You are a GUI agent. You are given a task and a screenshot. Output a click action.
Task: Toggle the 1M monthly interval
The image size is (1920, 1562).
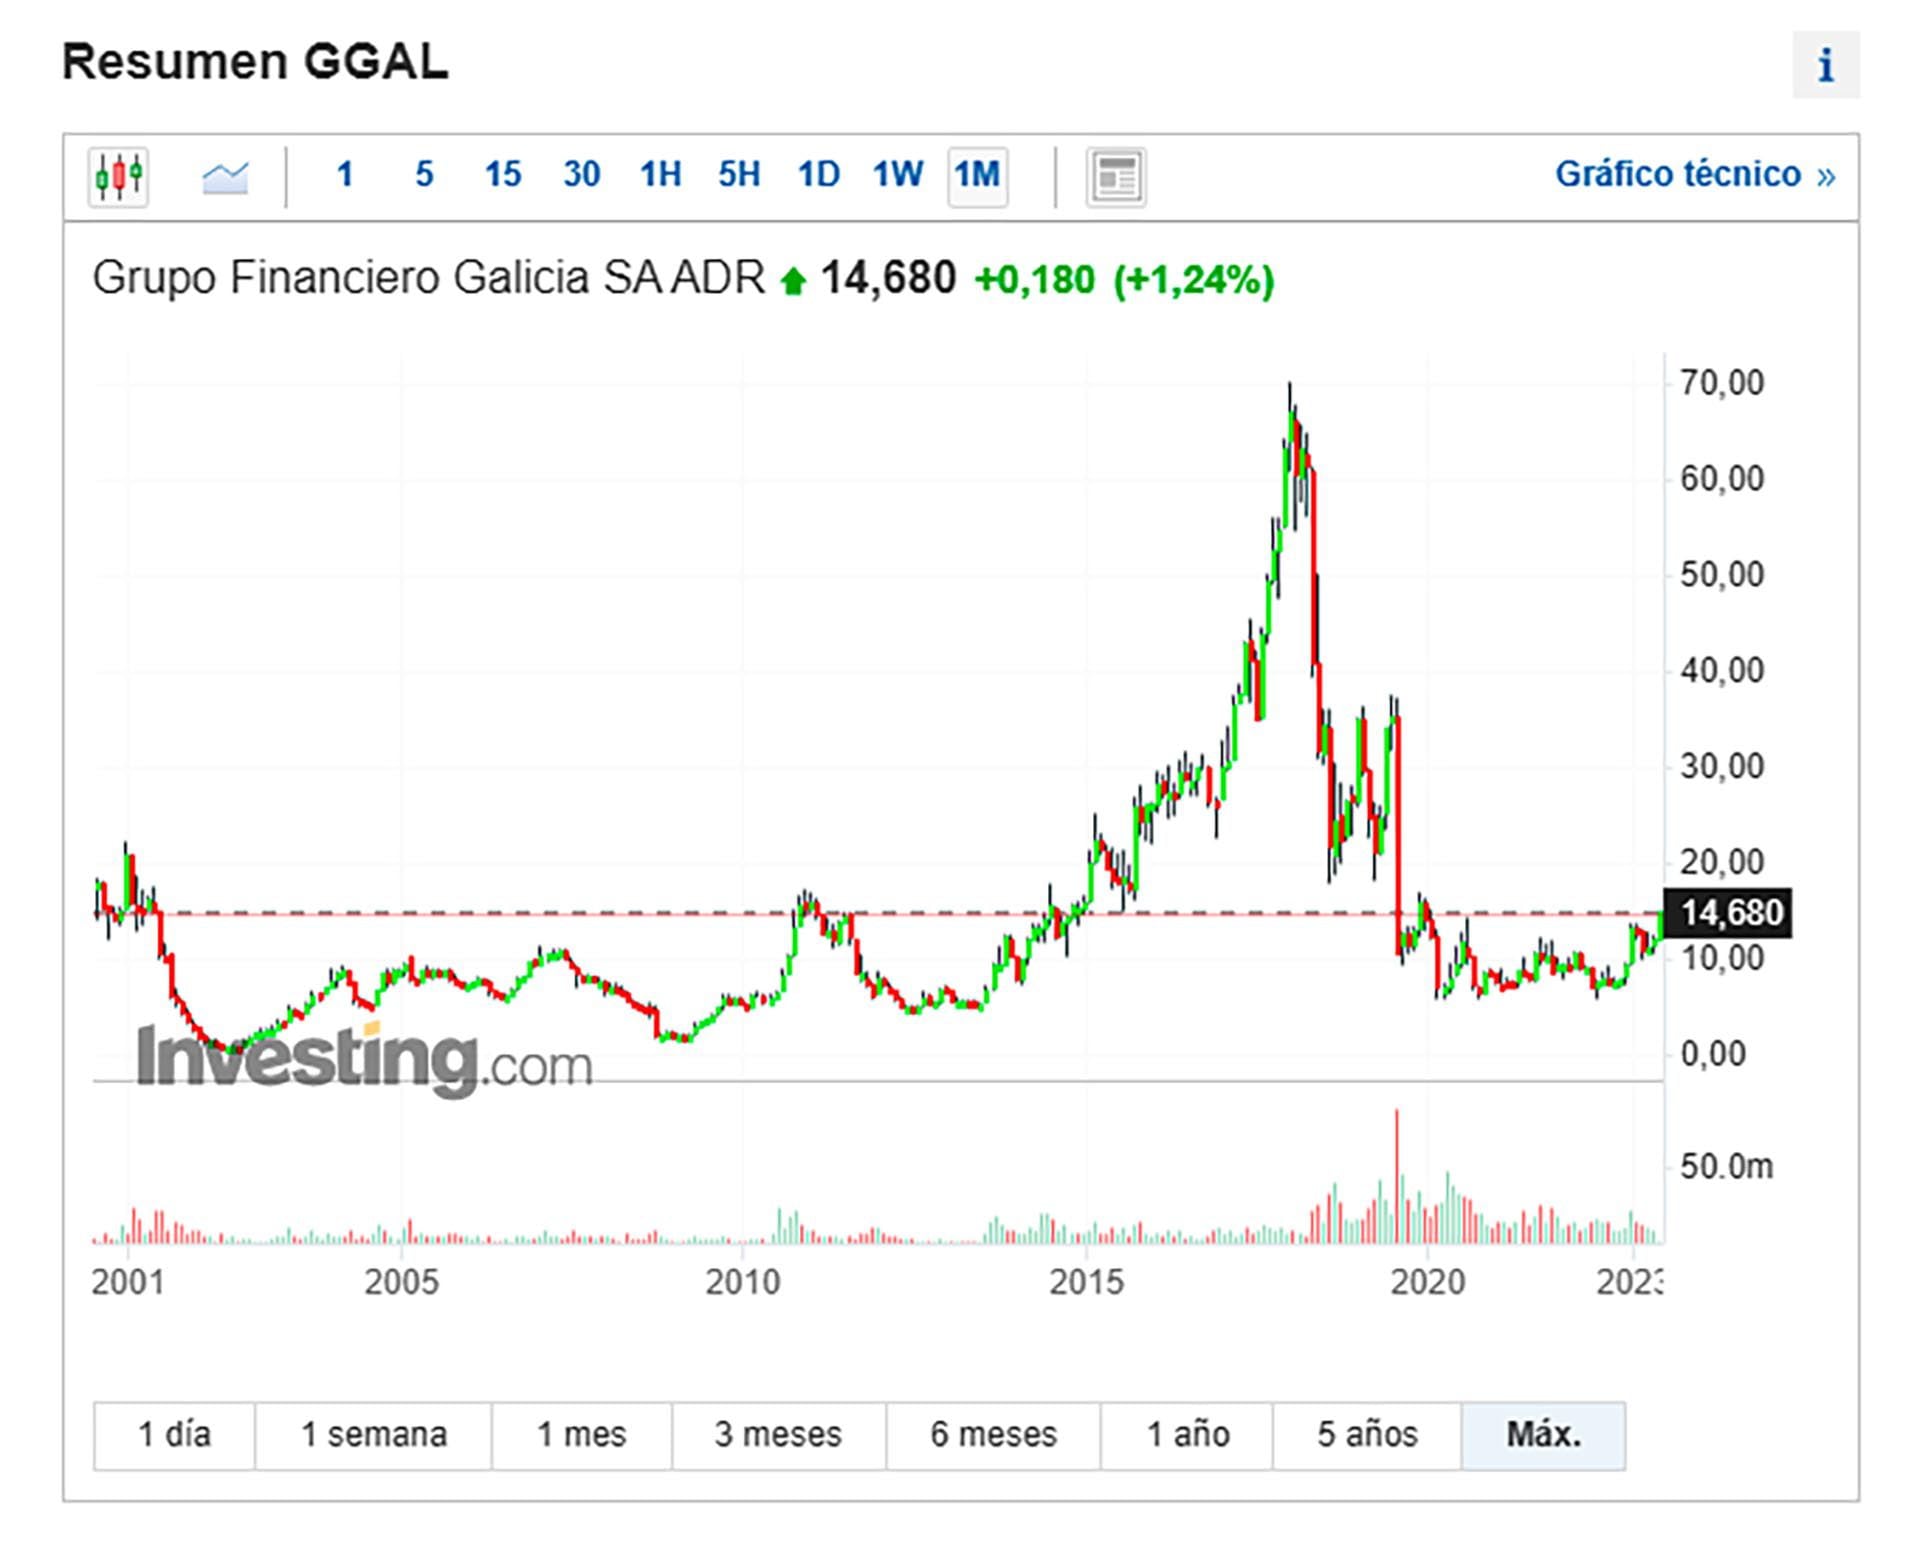pyautogui.click(x=977, y=175)
